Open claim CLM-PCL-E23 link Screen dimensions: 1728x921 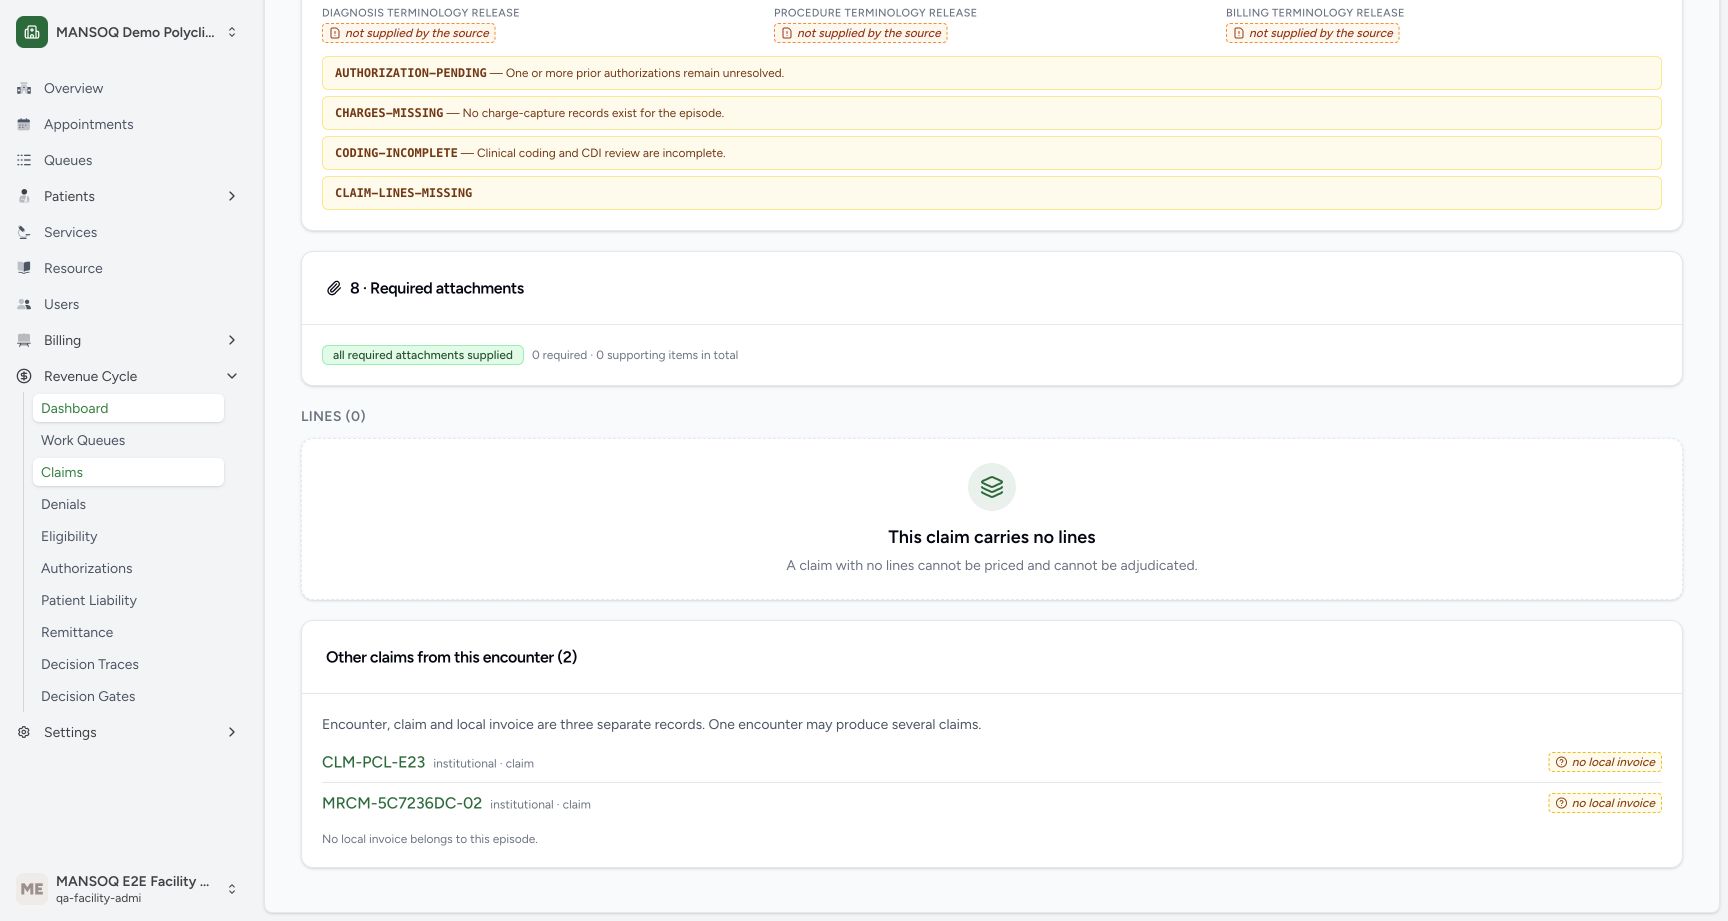(x=373, y=762)
